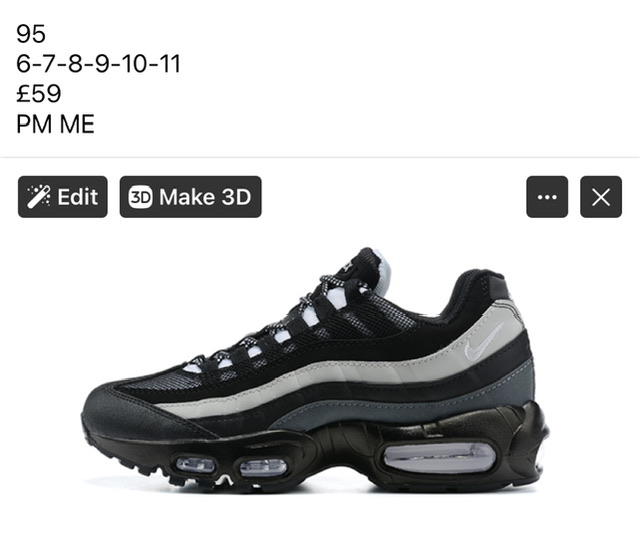This screenshot has height=559, width=640.
Task: Tap the magic wand edit icon
Action: 39,197
